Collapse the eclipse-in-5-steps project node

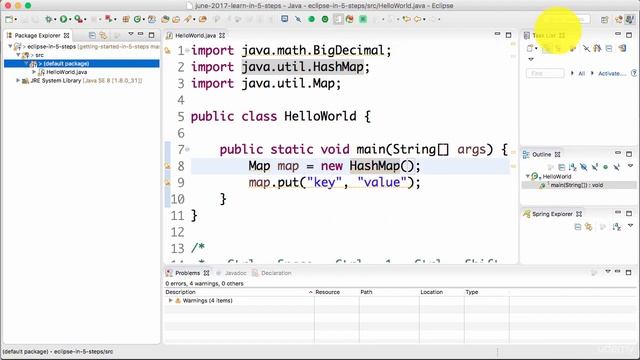(x=10, y=47)
